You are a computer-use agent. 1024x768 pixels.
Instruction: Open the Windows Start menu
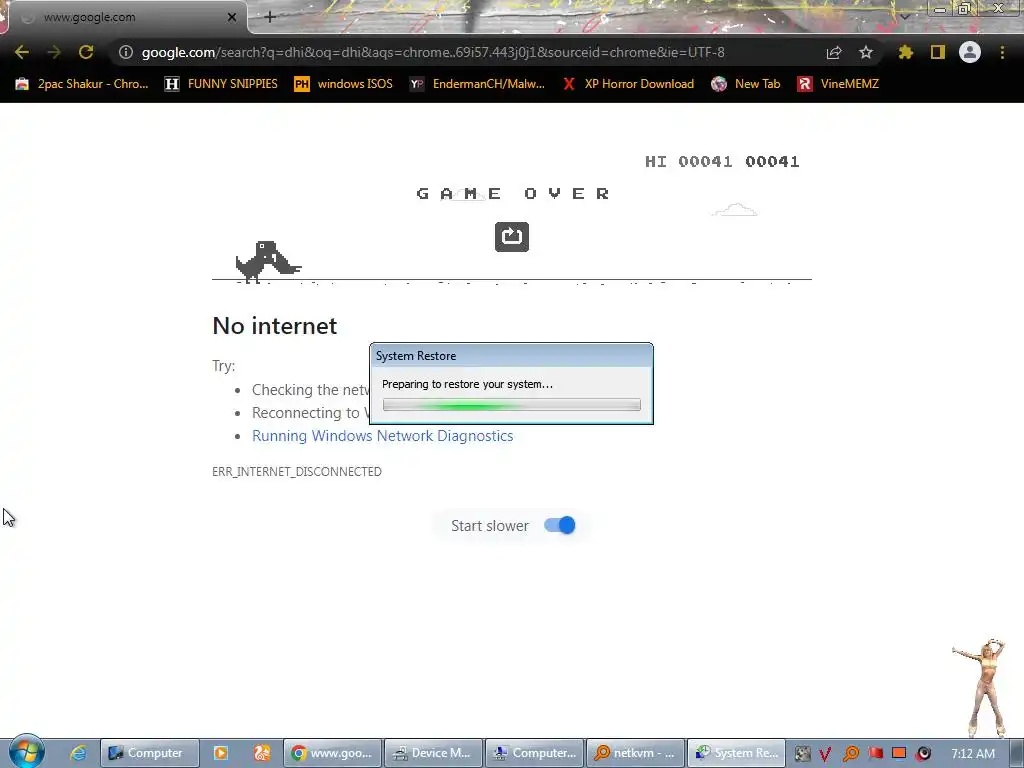point(27,752)
